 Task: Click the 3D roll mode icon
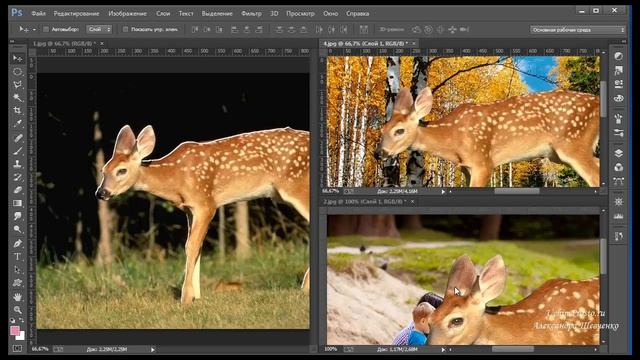pos(428,29)
